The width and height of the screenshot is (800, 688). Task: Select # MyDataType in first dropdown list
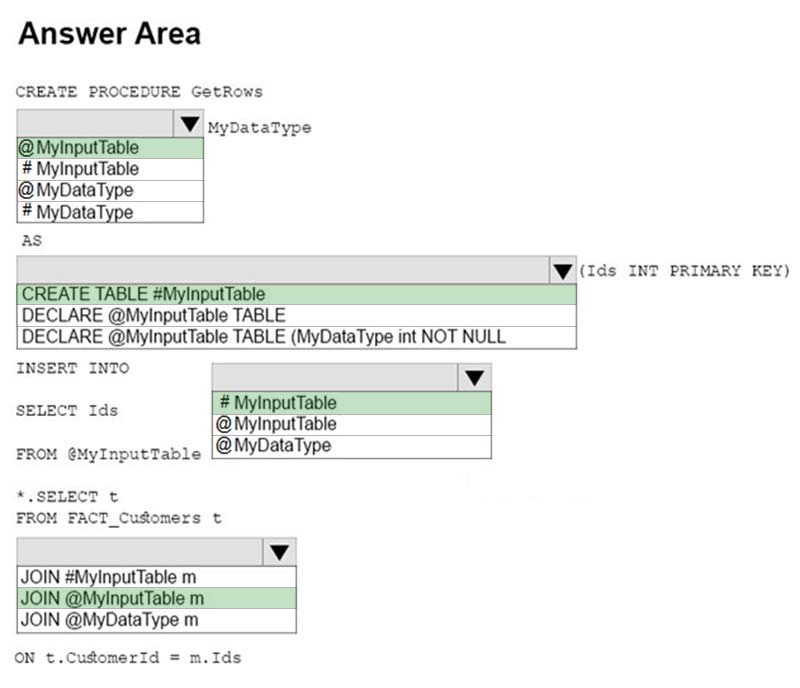point(110,212)
